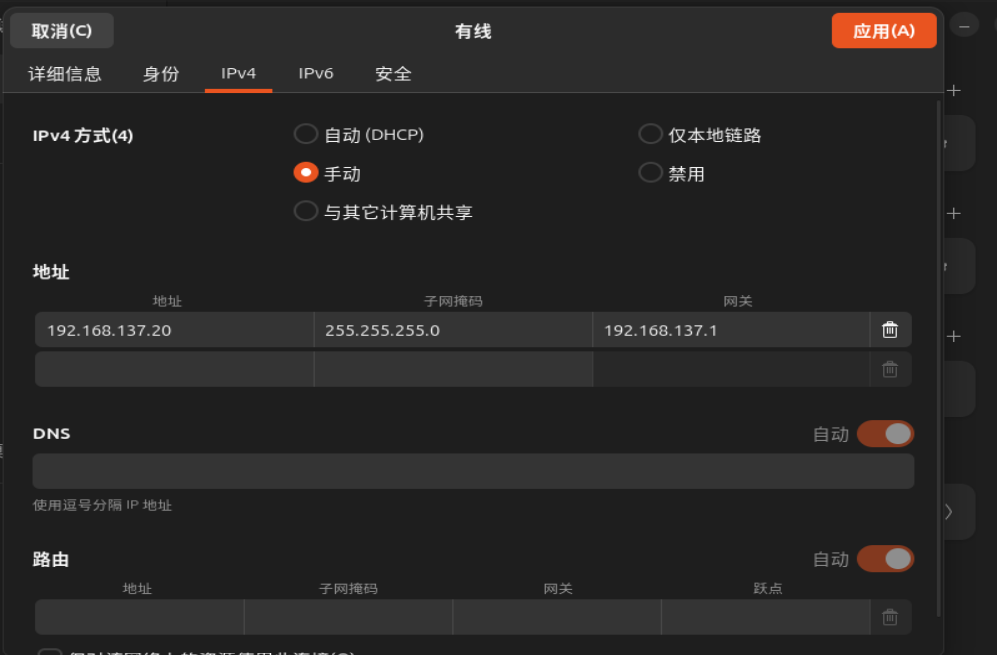Click empty address field in second address row

click(174, 369)
